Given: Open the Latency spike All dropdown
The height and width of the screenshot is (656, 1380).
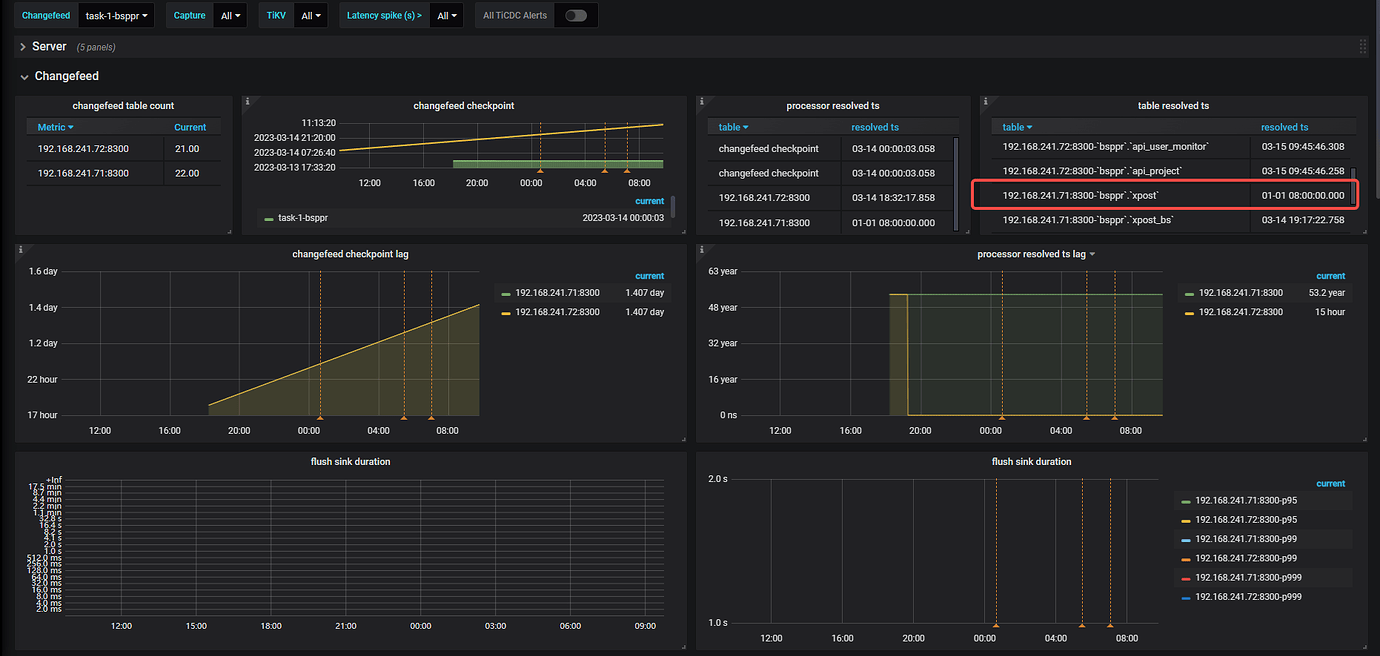Looking at the screenshot, I should tap(446, 15).
